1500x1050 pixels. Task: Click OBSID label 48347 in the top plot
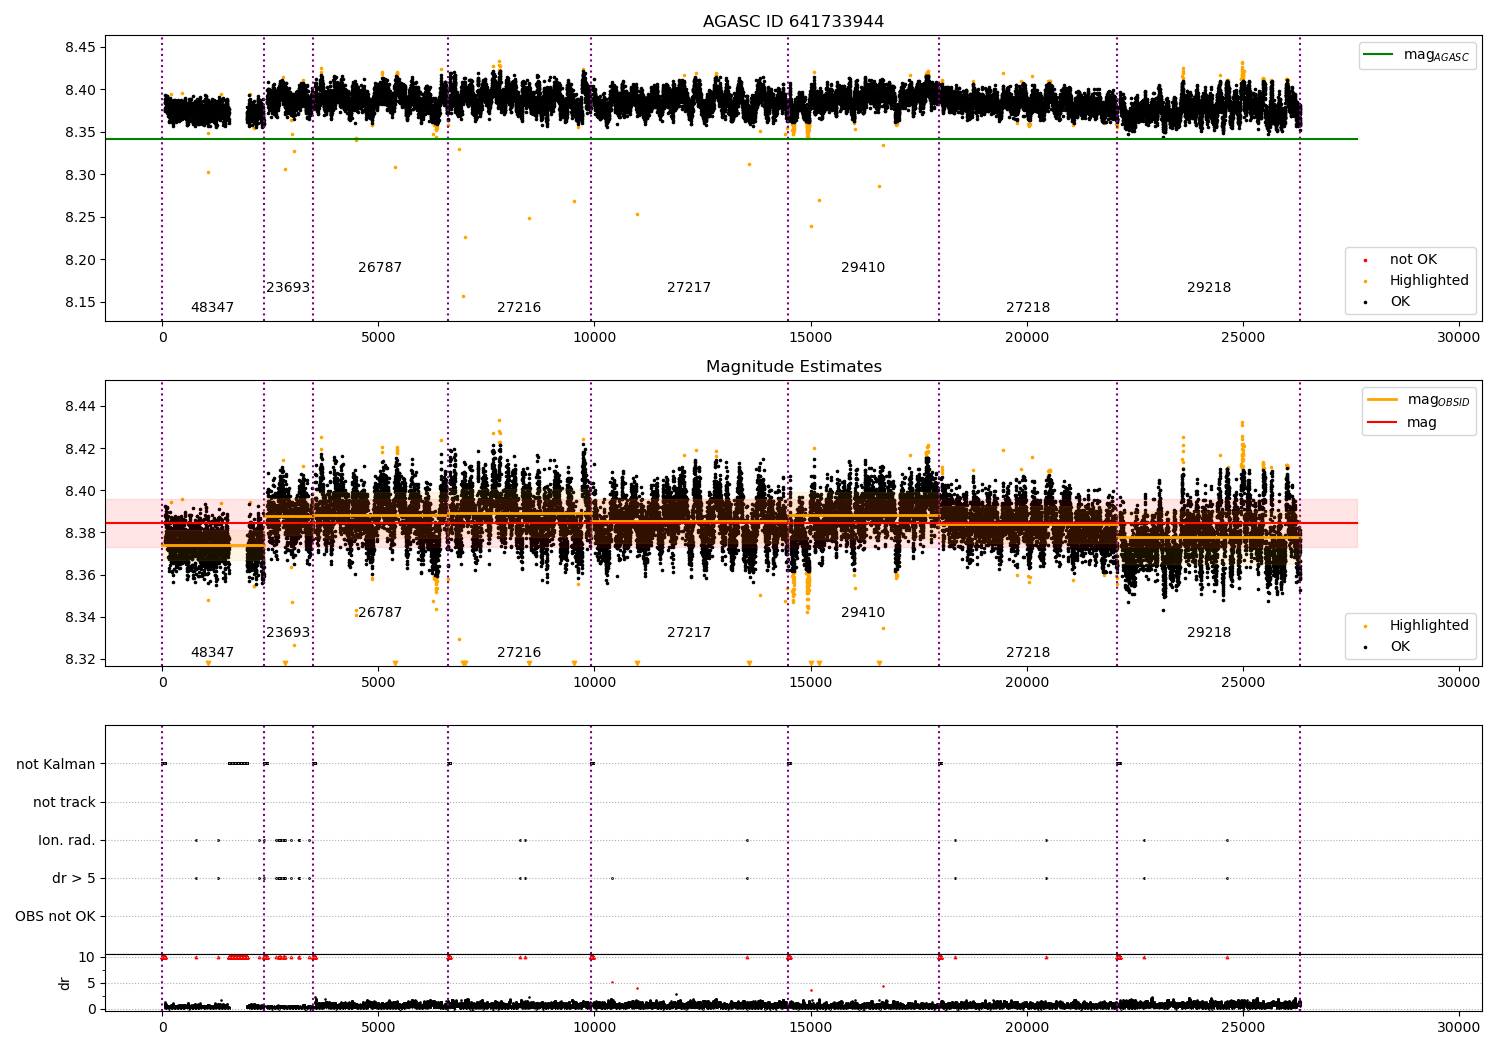[x=212, y=308]
